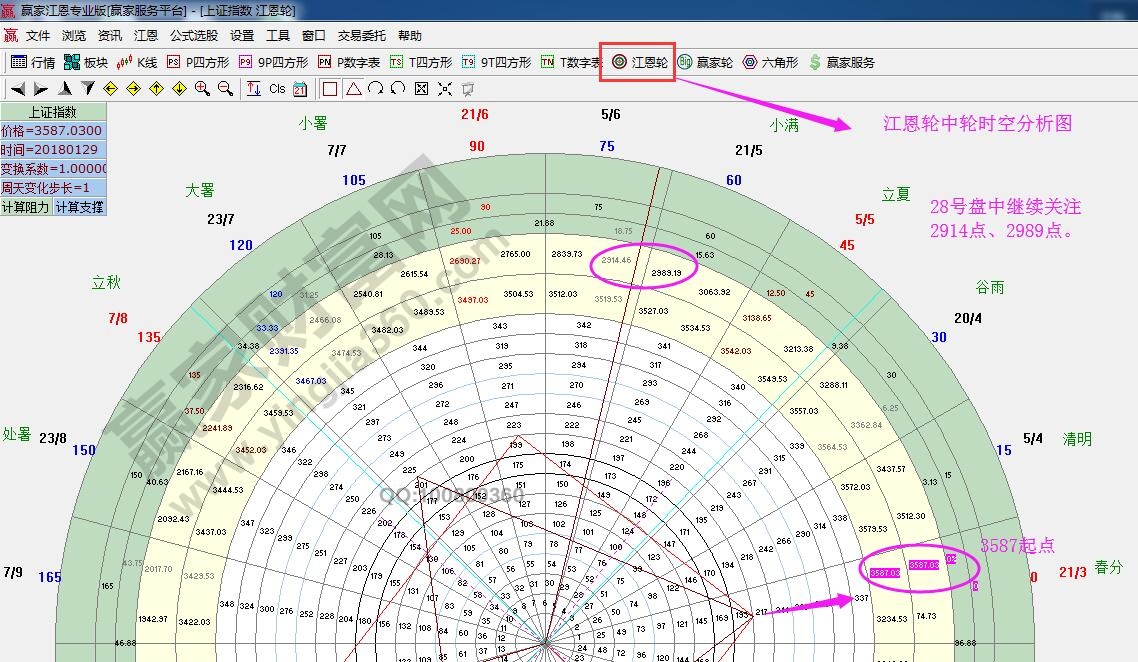The image size is (1138, 662).
Task: Click the 计算阻力 resistance button
Action: tap(28, 207)
